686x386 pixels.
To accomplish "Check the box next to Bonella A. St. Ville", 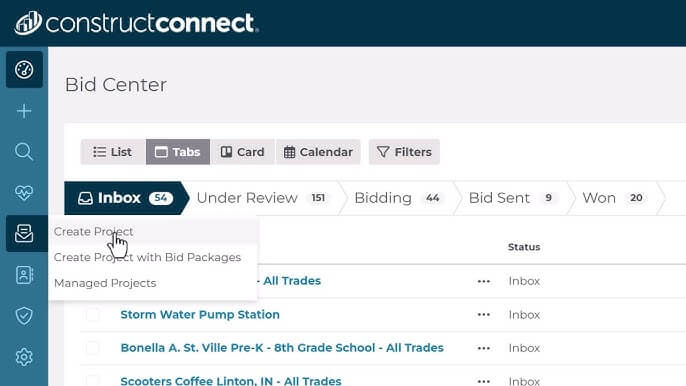I will [92, 348].
